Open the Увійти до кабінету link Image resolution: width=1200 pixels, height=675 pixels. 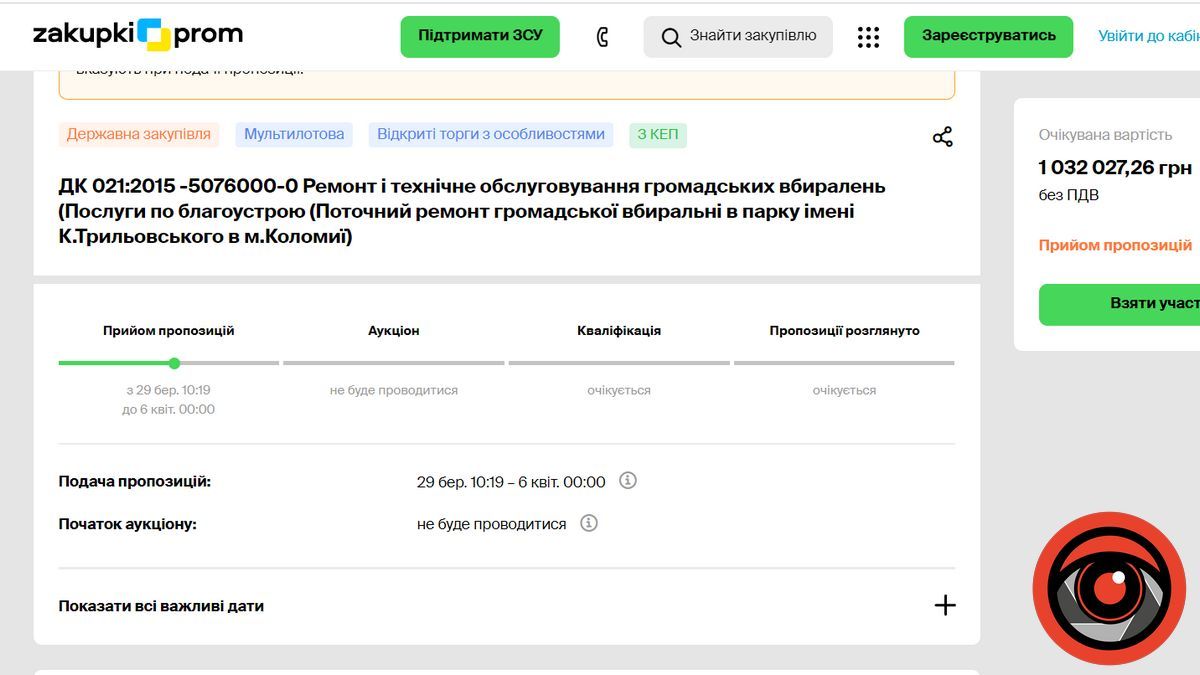click(x=1152, y=36)
